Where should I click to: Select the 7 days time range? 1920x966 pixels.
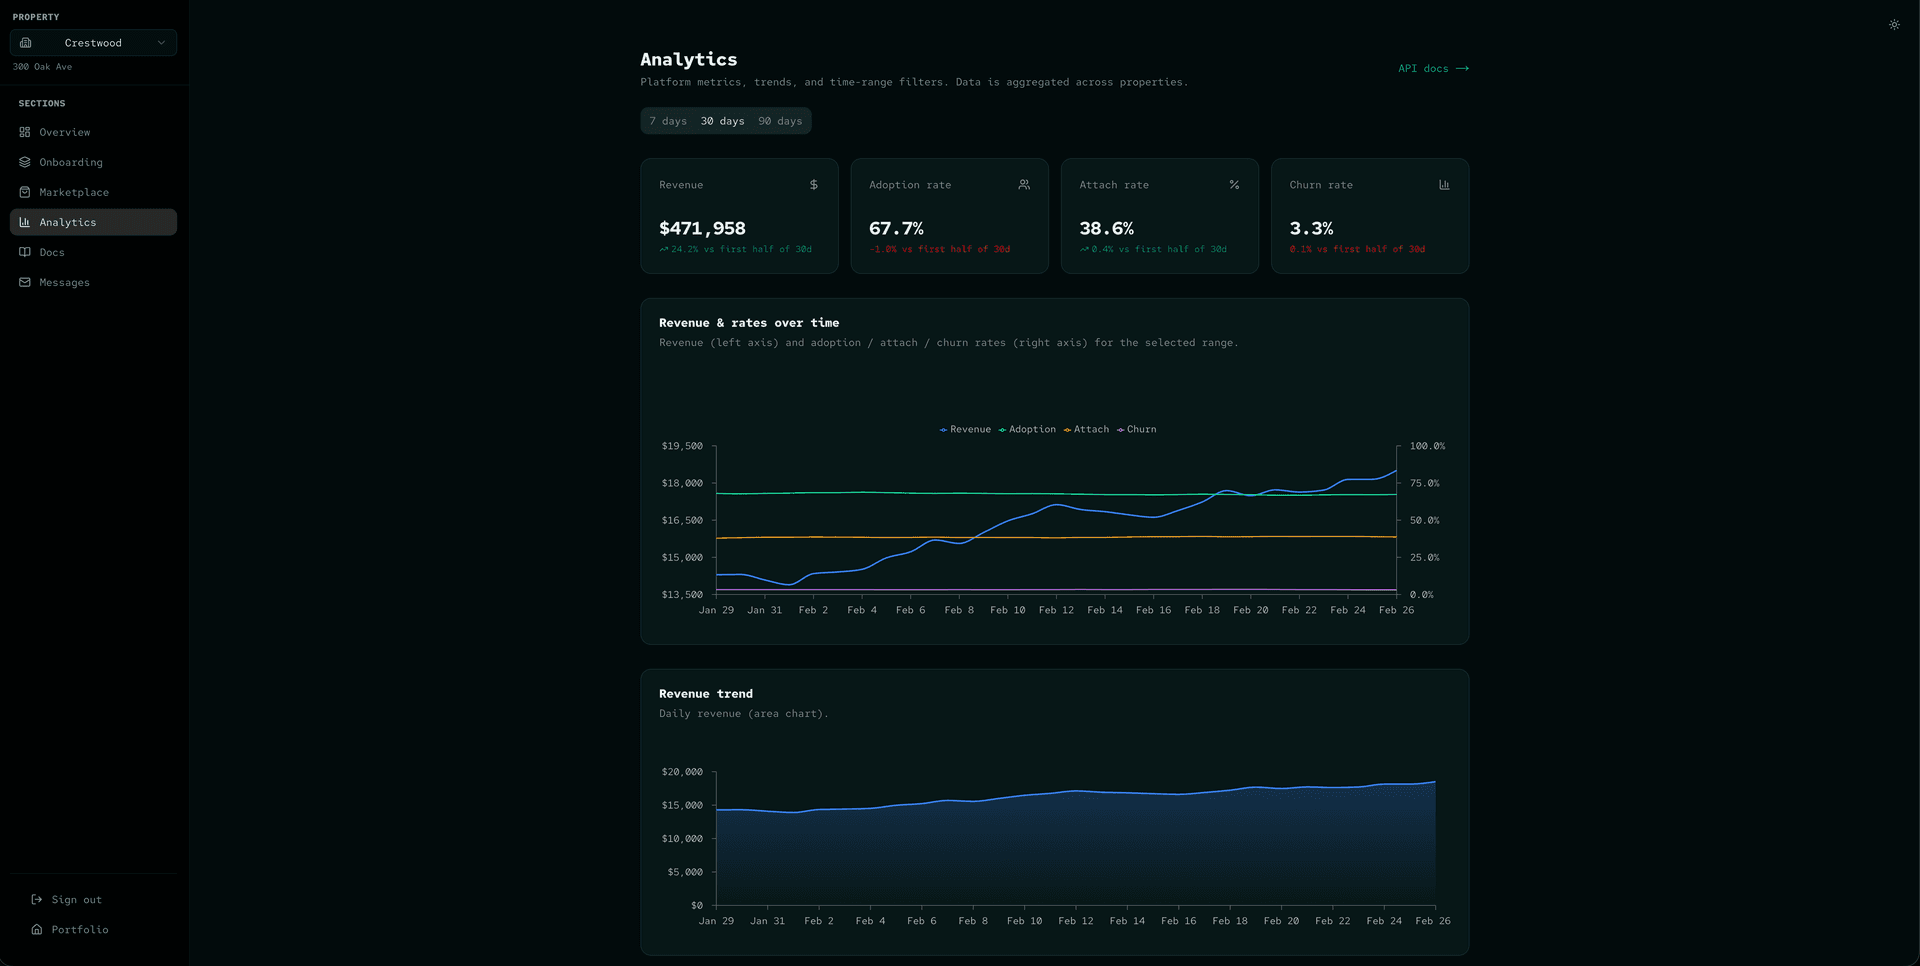[x=668, y=121]
